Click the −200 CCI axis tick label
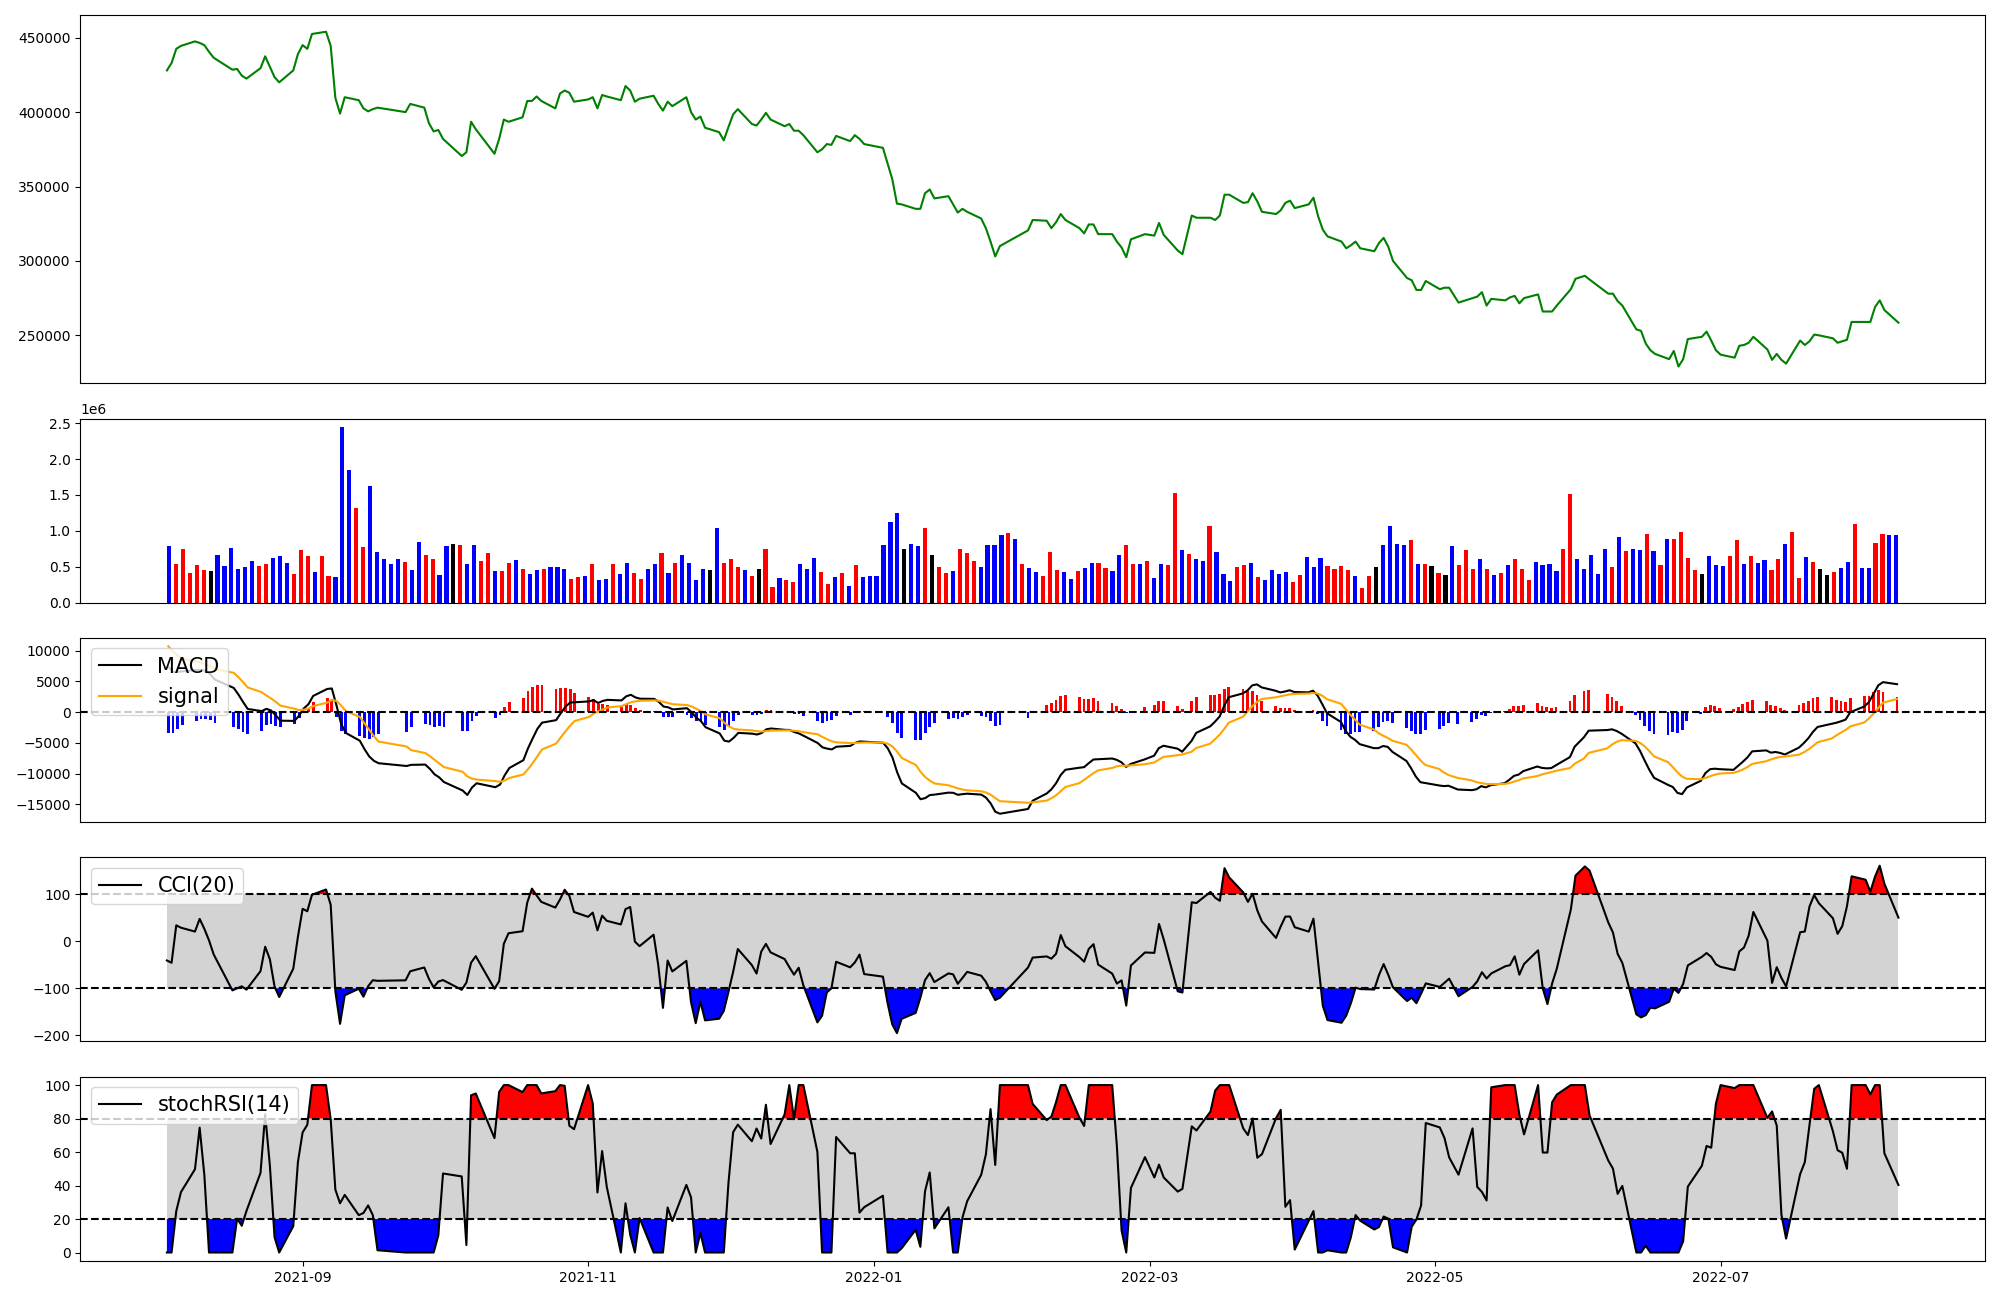This screenshot has height=1300, width=2000. [52, 1036]
